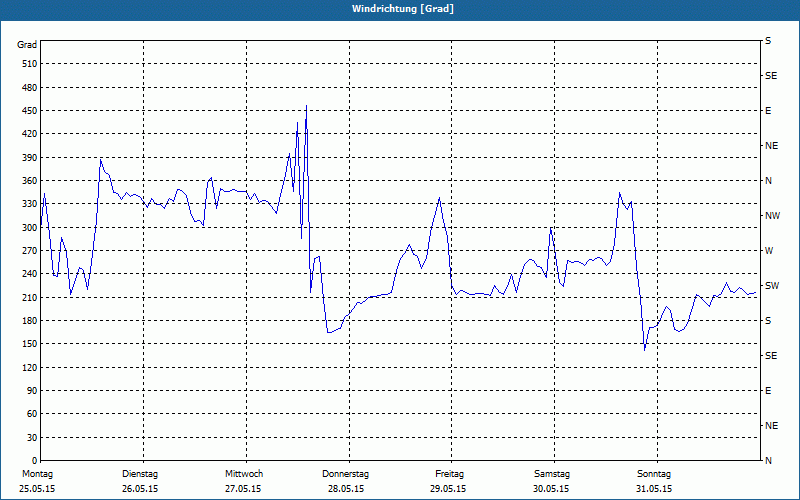Click the 'N' compass label on 360 gridline
Viewport: 800px width, 500px height.
click(768, 181)
